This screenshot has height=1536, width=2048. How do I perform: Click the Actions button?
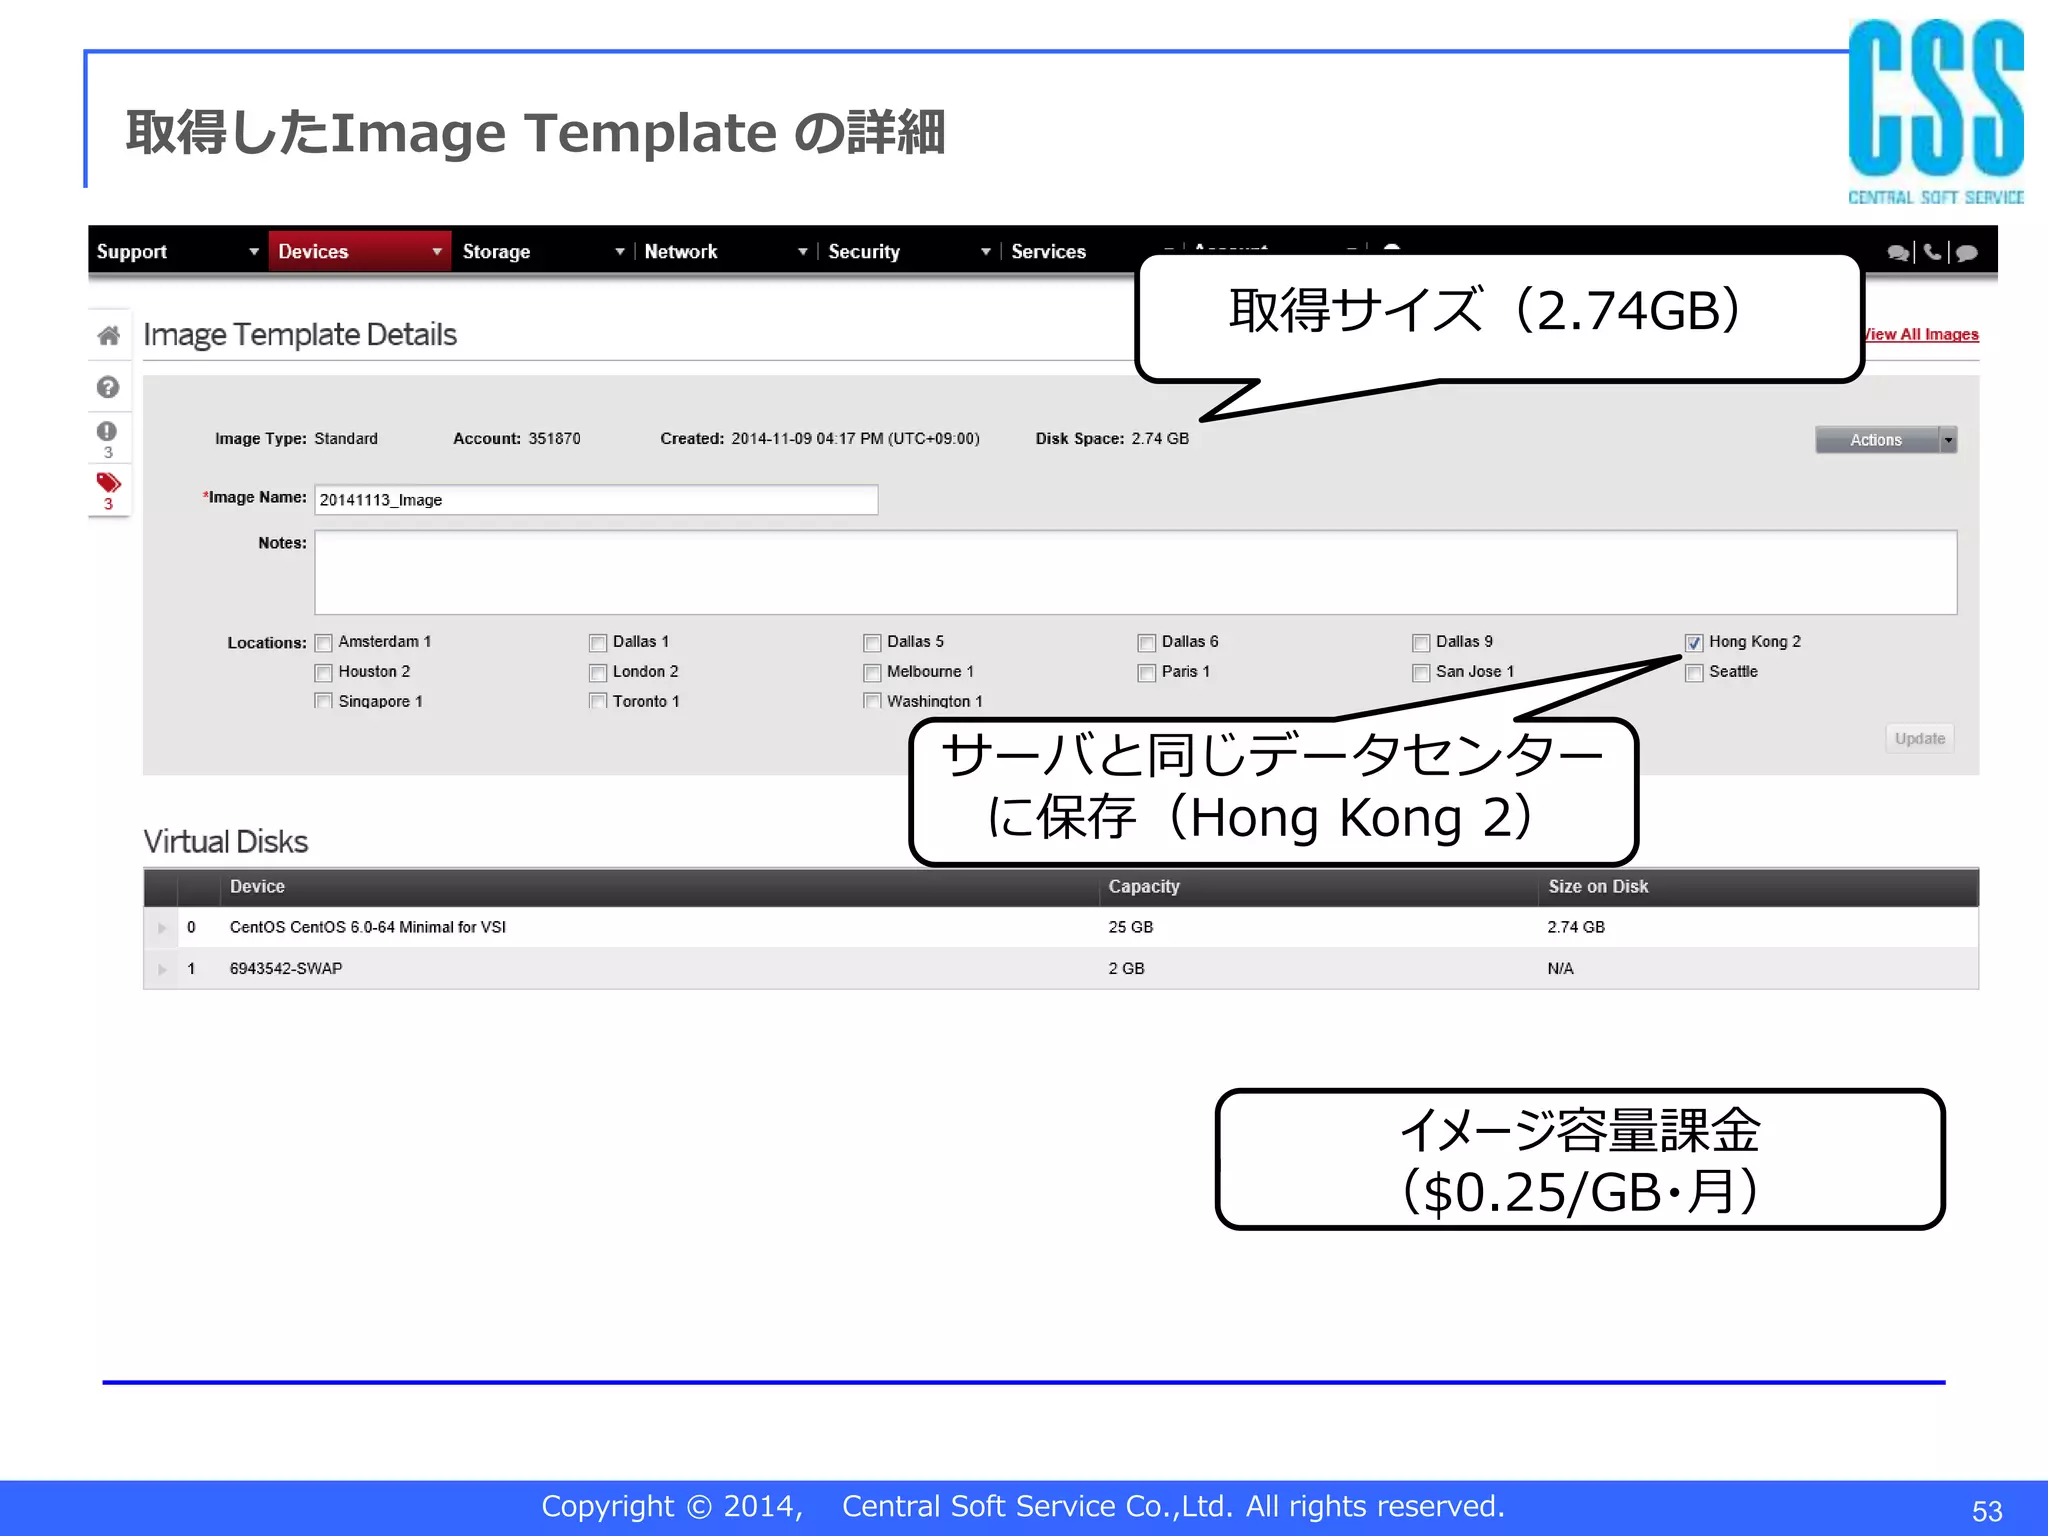[1876, 440]
